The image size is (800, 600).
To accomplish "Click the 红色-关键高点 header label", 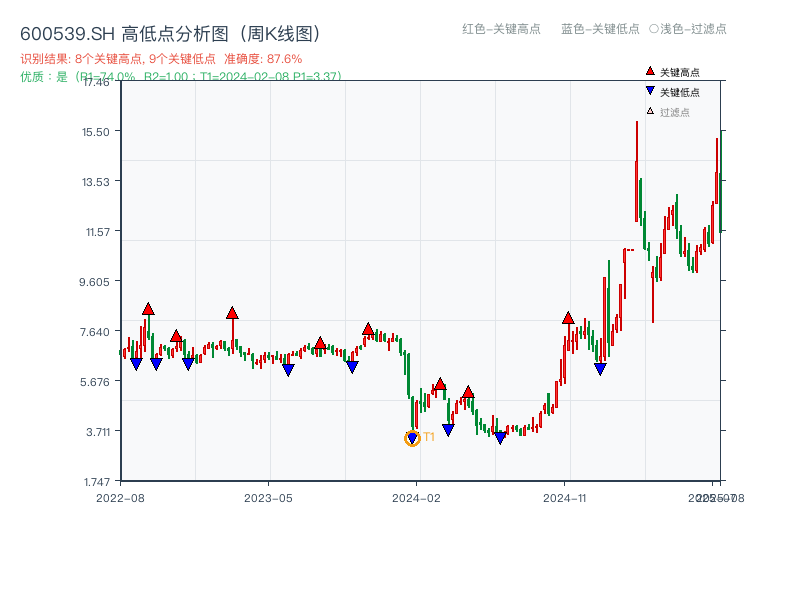I will [x=501, y=29].
